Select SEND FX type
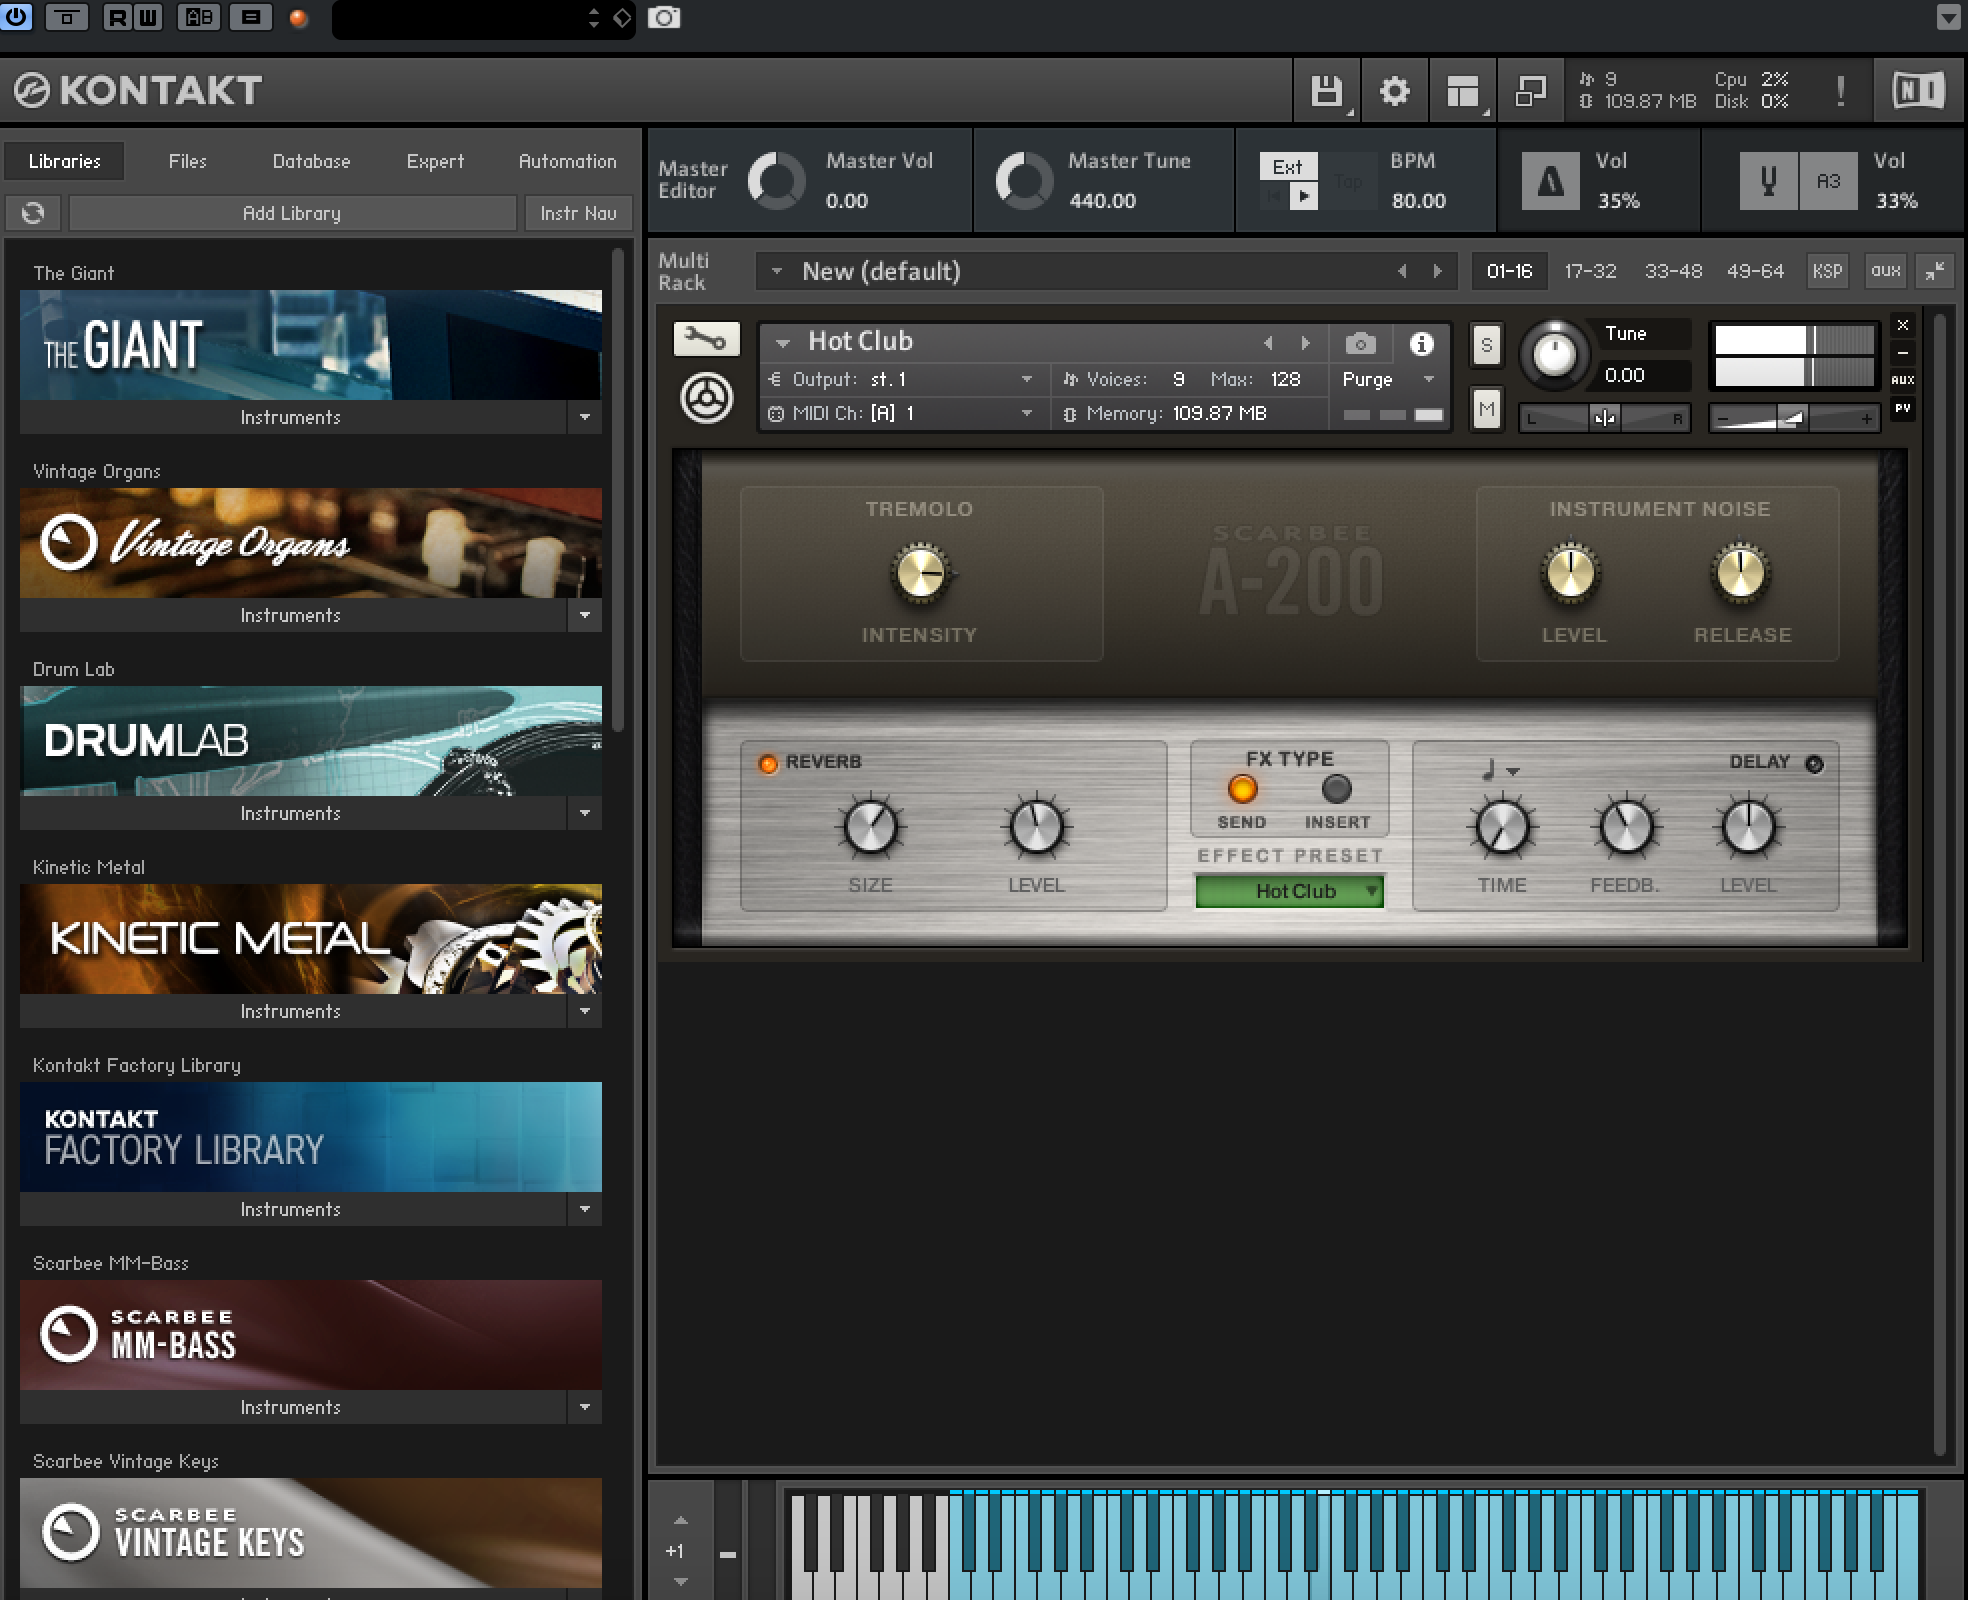The height and width of the screenshot is (1600, 1968). pyautogui.click(x=1242, y=789)
